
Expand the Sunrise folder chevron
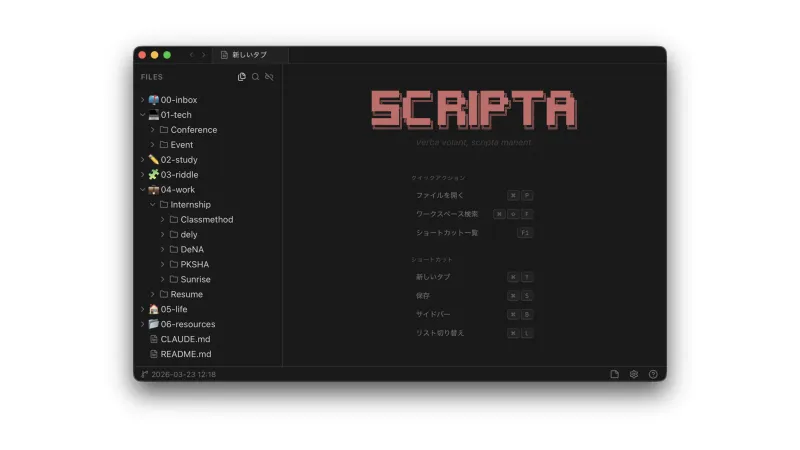tap(162, 280)
